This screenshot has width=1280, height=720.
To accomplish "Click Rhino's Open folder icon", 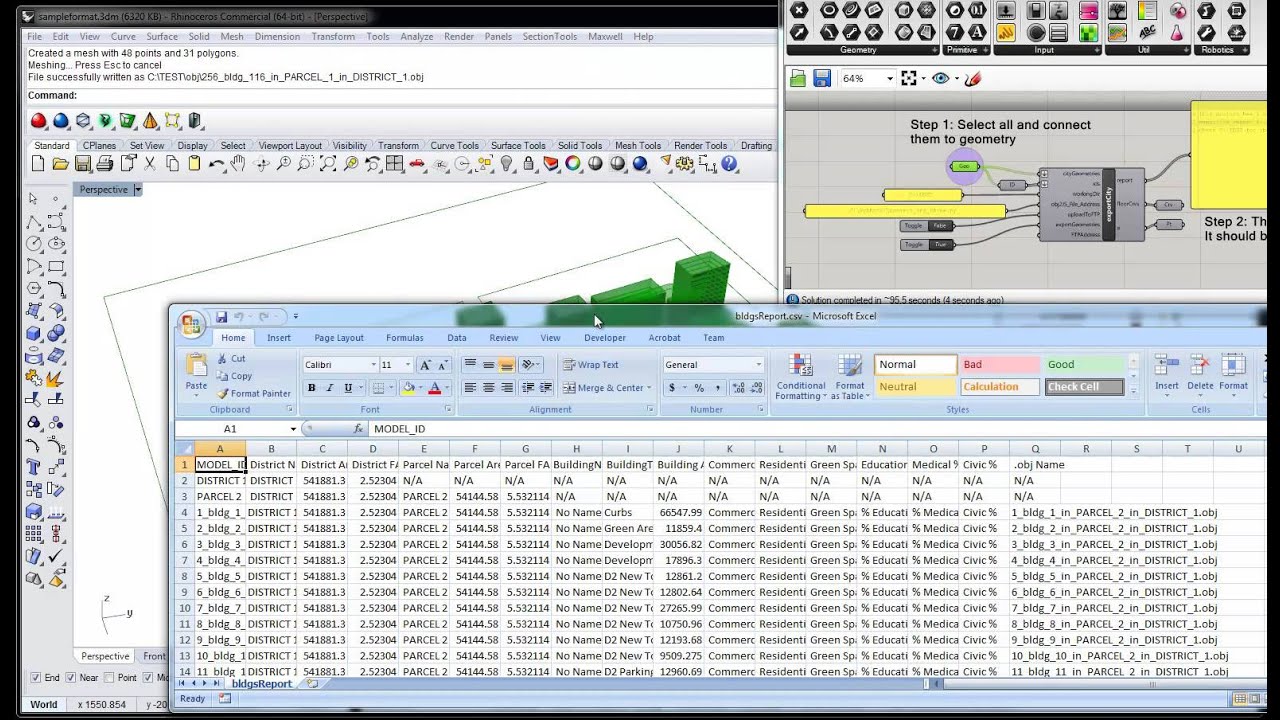I will pyautogui.click(x=60, y=164).
